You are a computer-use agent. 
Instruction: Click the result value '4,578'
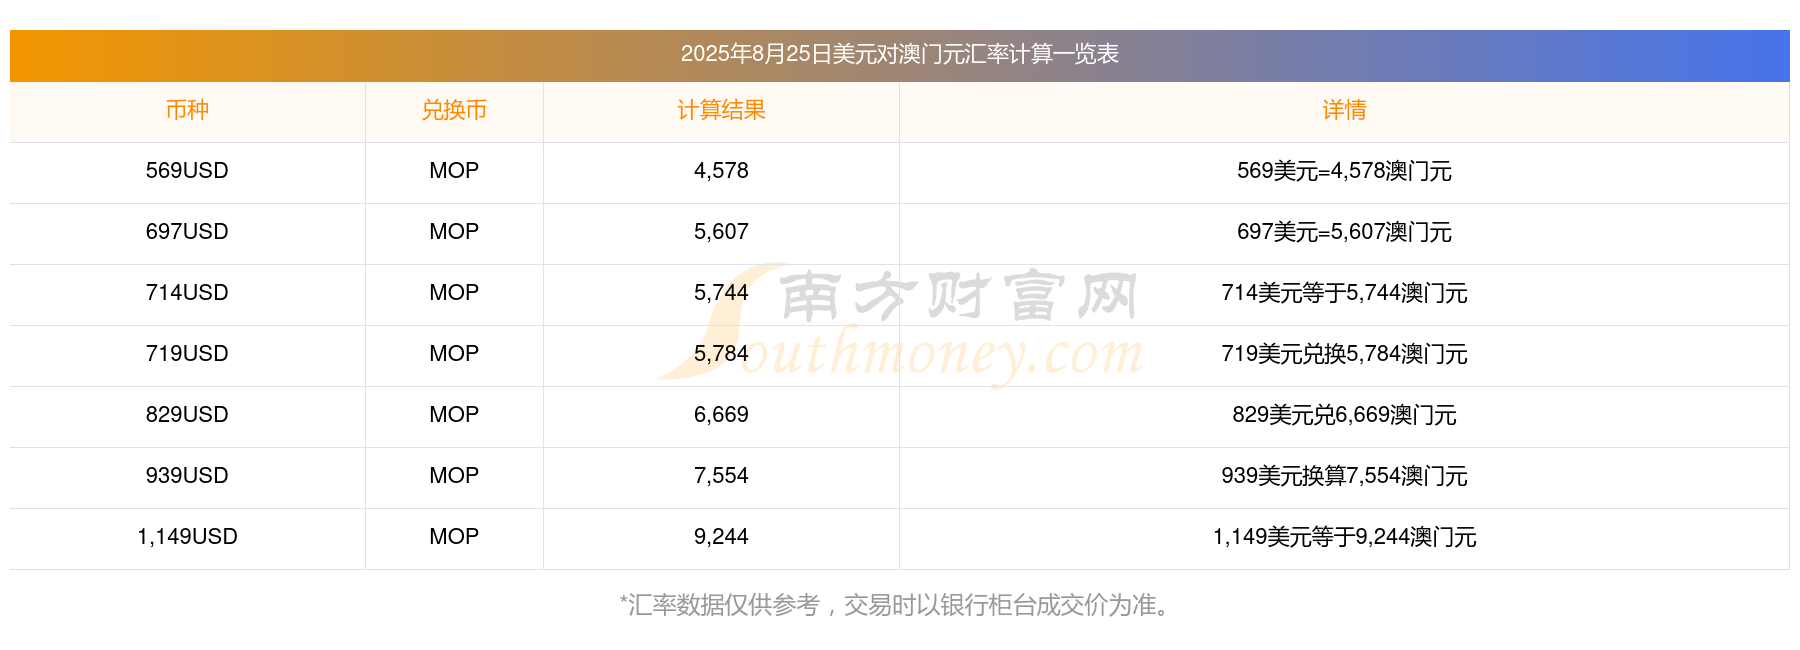(x=721, y=171)
